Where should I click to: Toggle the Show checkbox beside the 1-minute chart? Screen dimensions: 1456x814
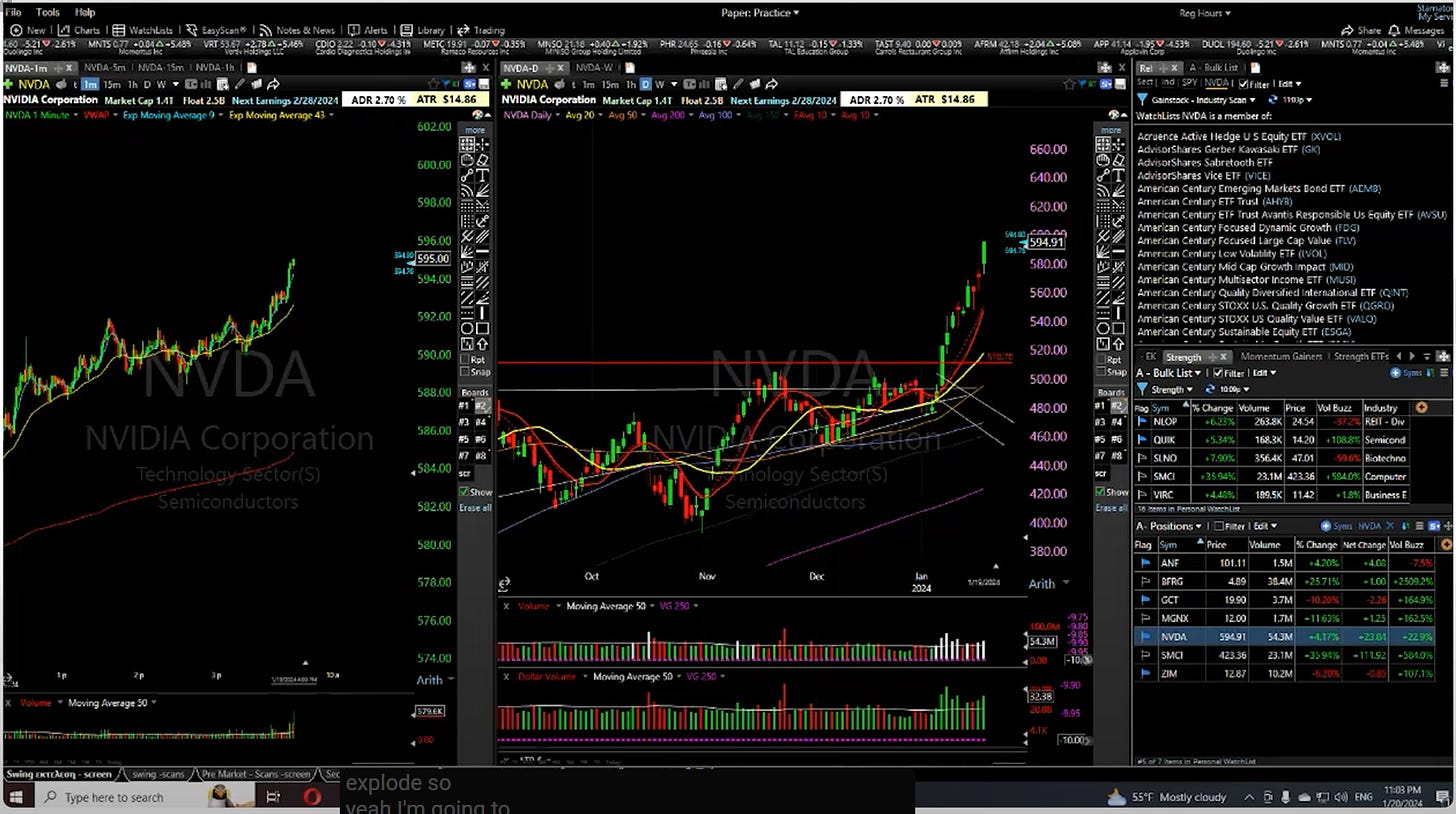(x=465, y=492)
